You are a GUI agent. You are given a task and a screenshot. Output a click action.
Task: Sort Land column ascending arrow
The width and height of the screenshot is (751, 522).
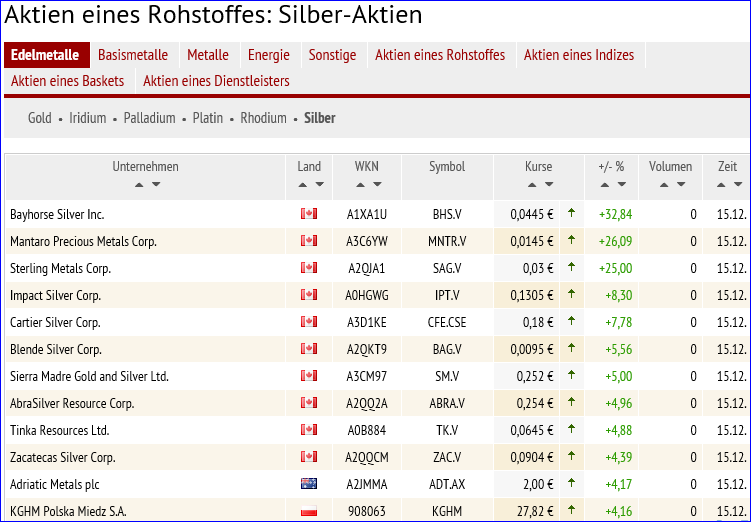[x=302, y=185]
